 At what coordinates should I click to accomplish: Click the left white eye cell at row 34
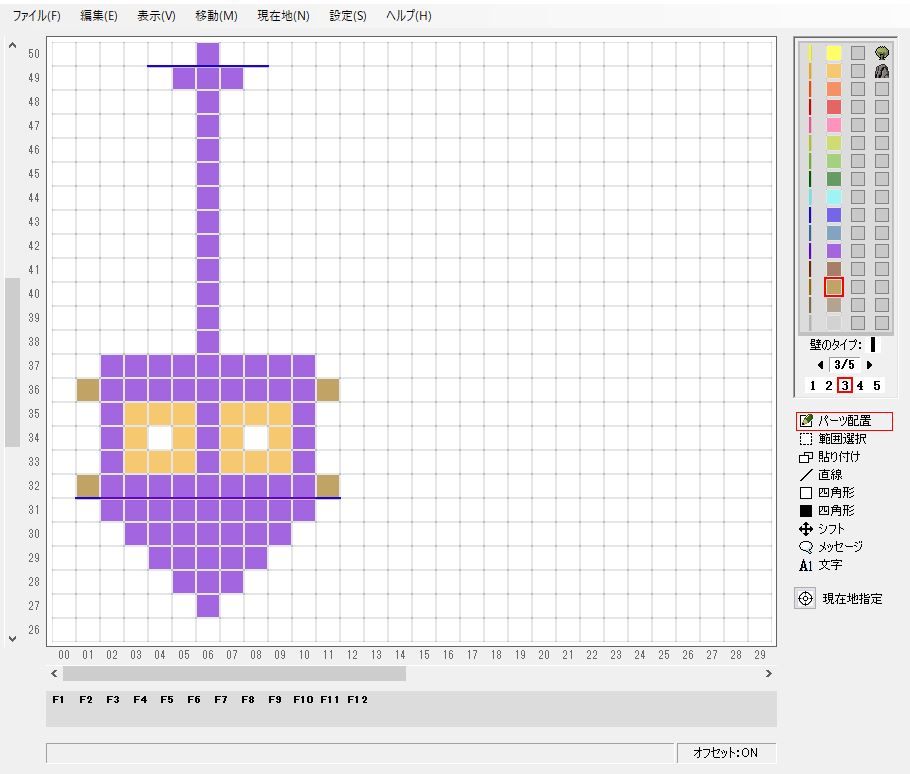click(160, 438)
